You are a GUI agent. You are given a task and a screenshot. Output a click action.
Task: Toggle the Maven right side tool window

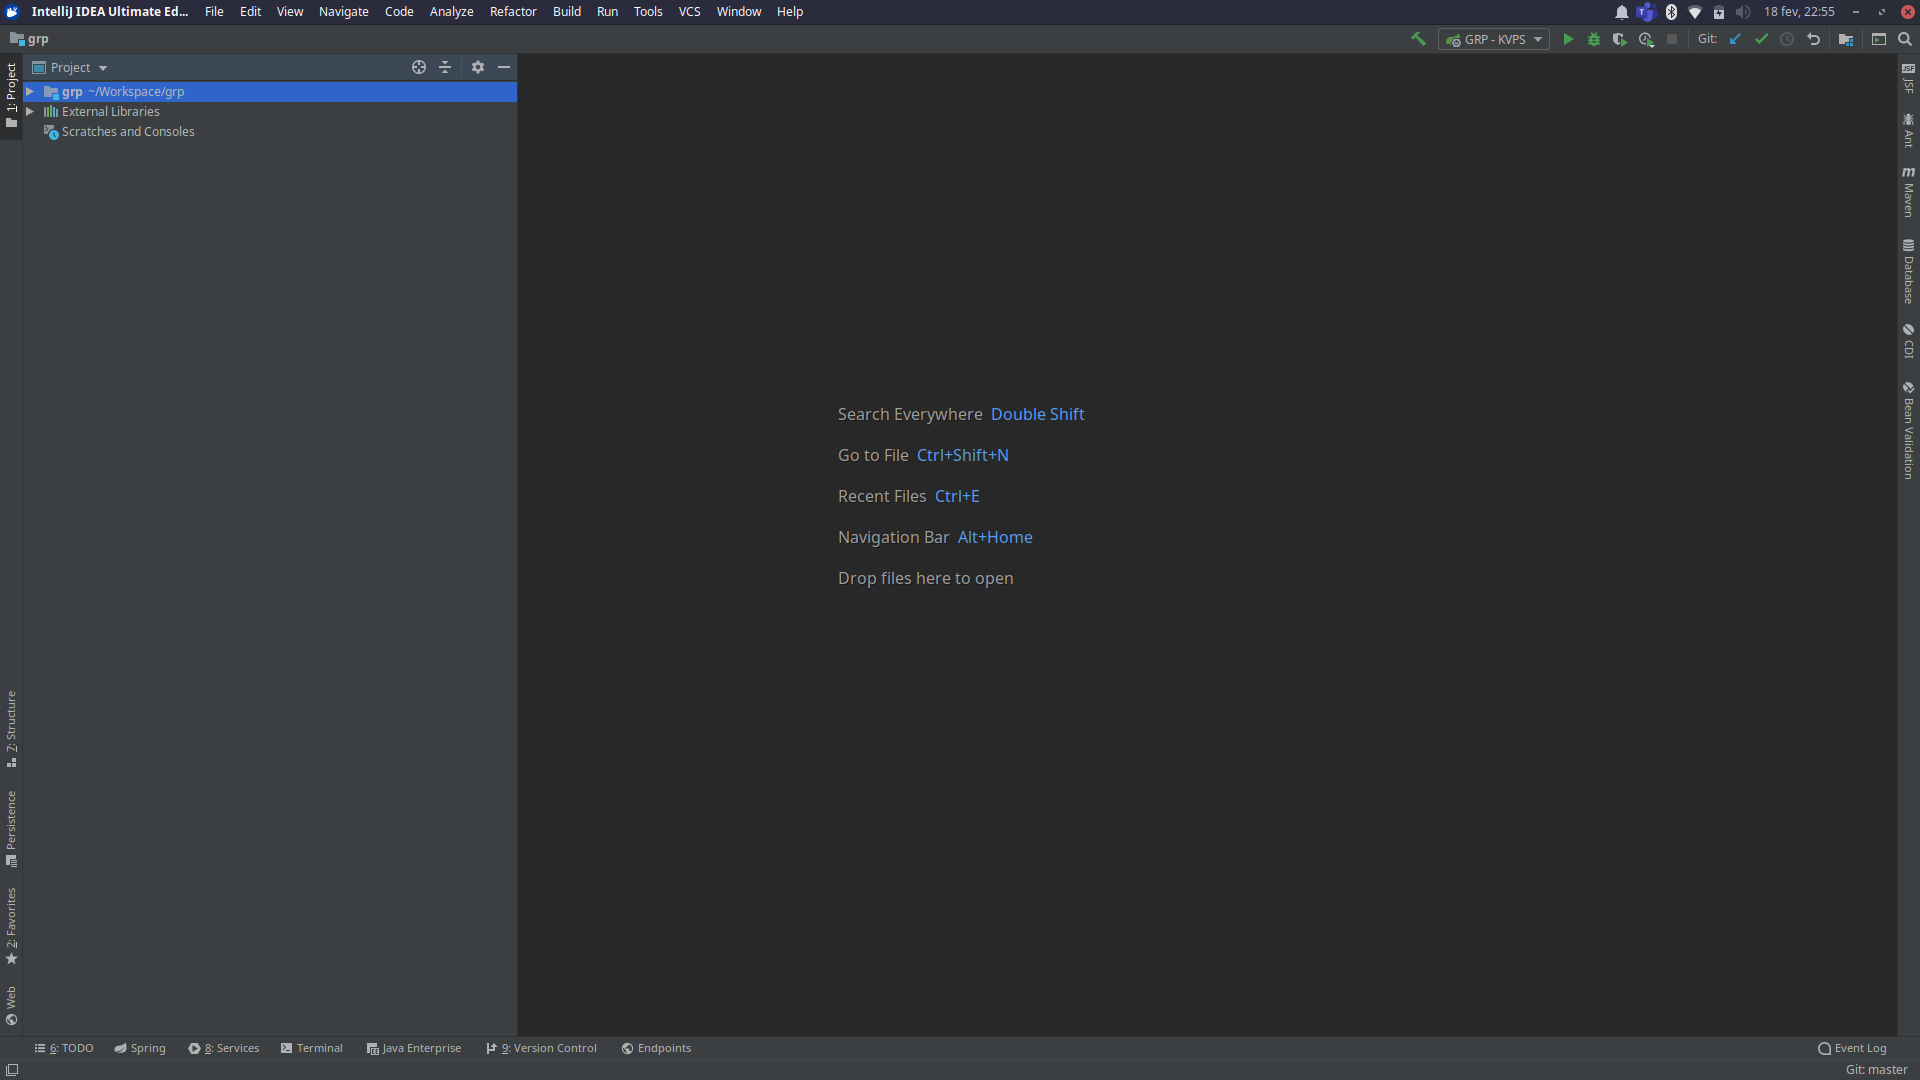click(1908, 192)
